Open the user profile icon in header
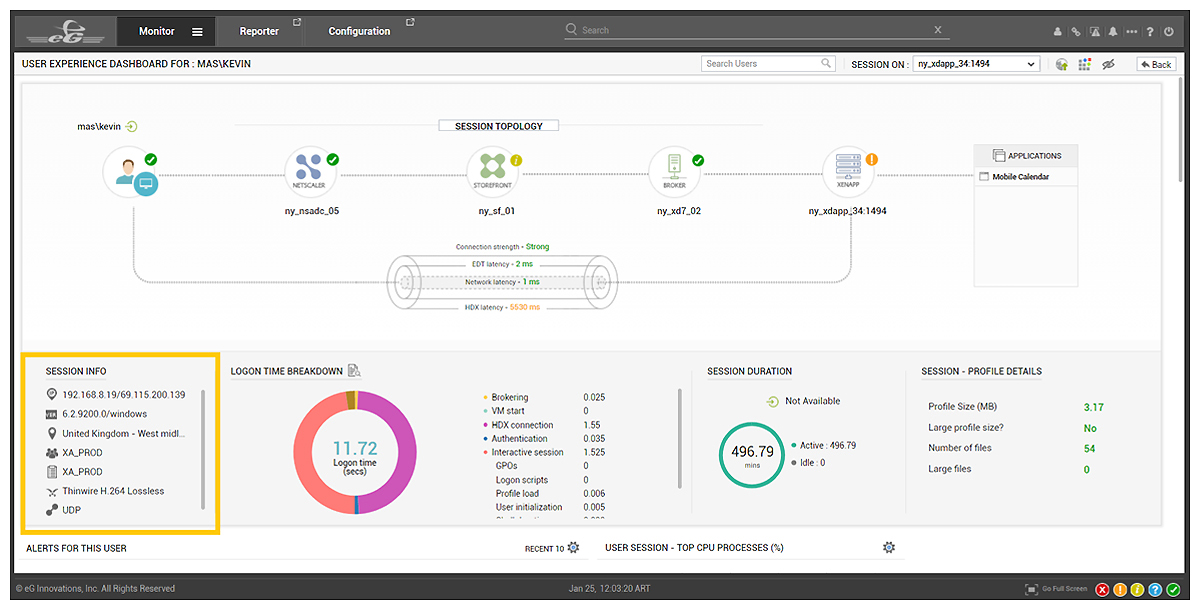The width and height of the screenshot is (1200, 610). pos(1058,31)
